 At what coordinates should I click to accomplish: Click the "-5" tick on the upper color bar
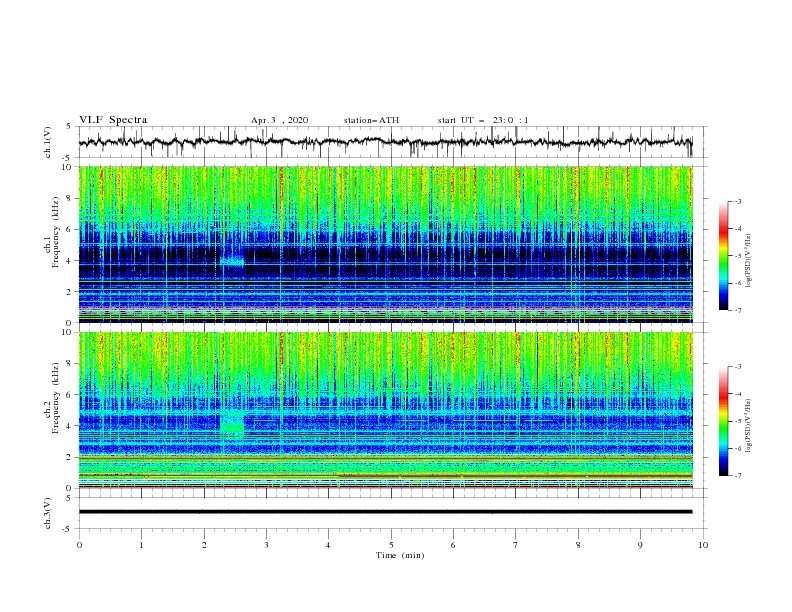click(x=737, y=256)
